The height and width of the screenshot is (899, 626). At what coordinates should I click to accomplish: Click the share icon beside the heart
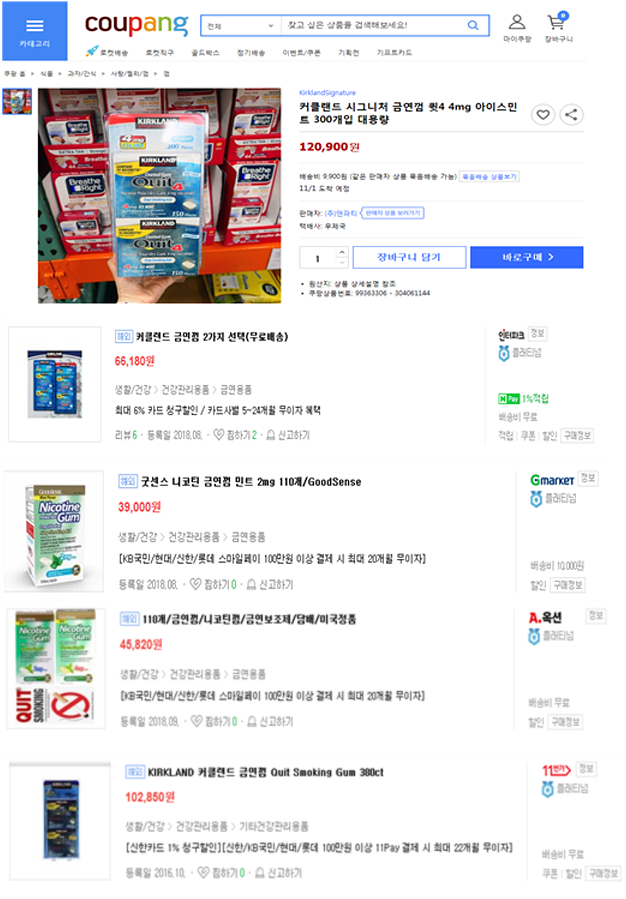pyautogui.click(x=571, y=115)
